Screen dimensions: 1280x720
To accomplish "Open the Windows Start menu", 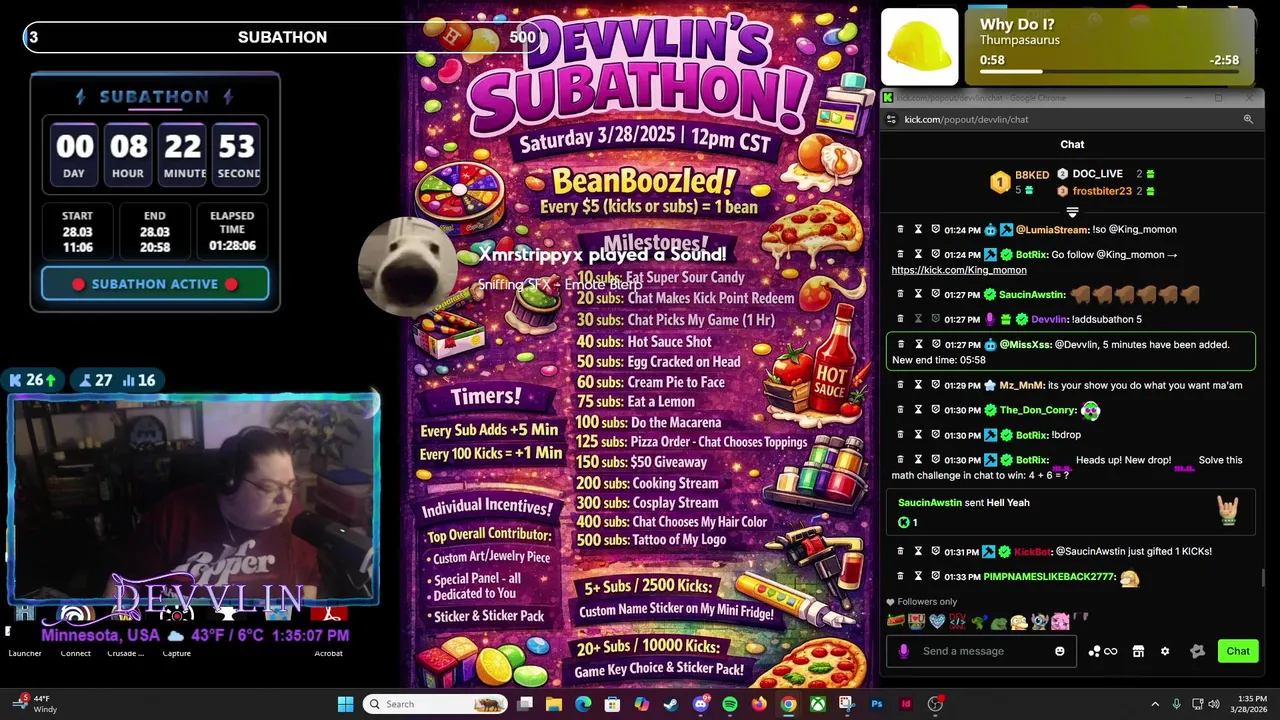I will tap(345, 704).
